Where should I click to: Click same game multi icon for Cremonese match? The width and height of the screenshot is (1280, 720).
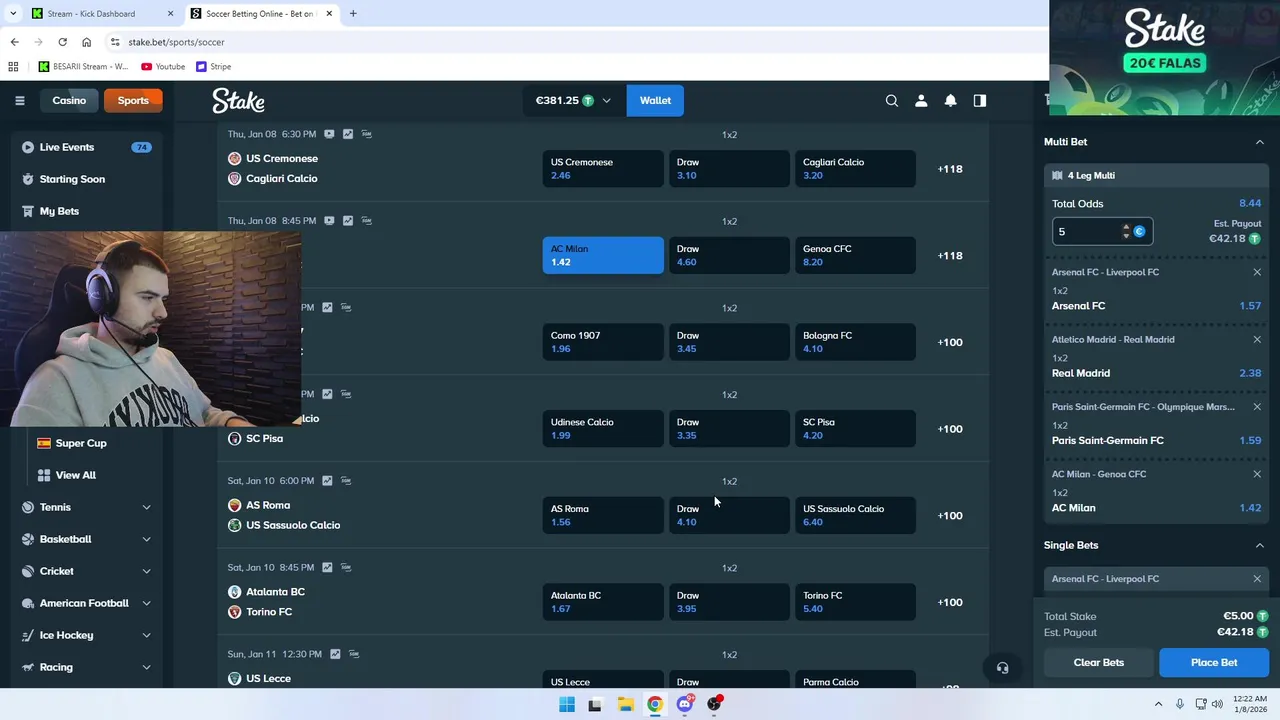click(367, 134)
